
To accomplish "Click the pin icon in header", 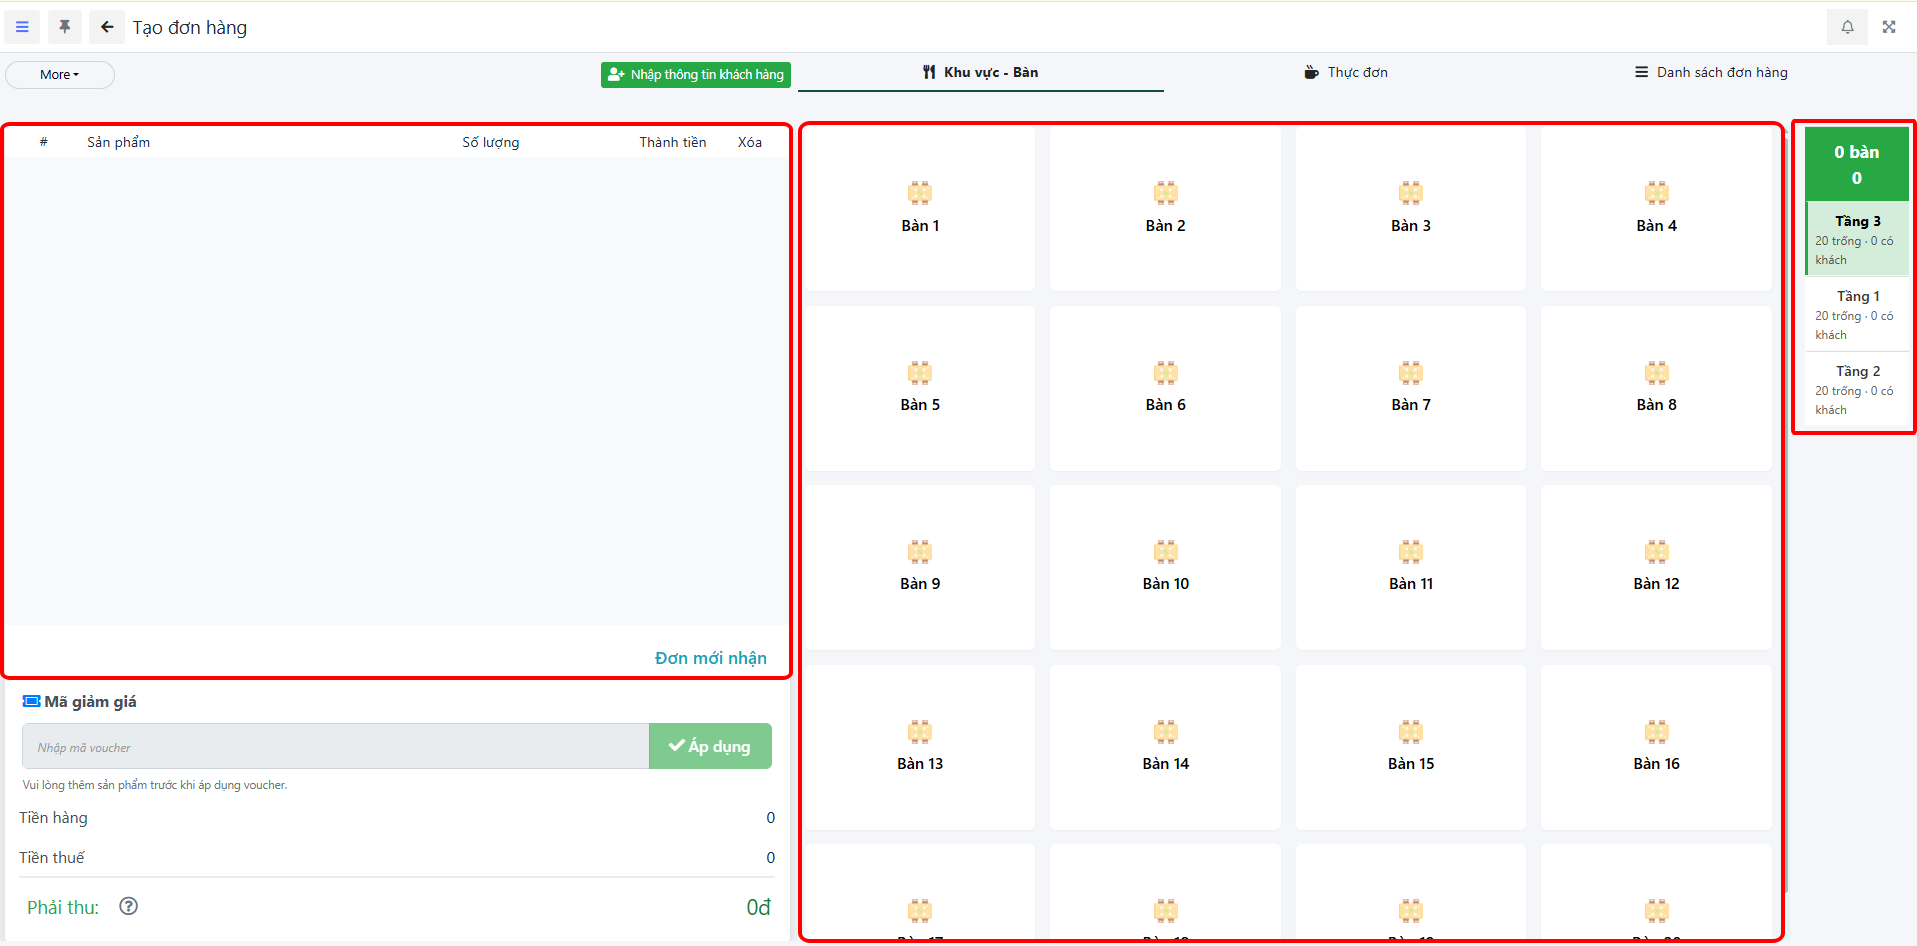I will 65,27.
